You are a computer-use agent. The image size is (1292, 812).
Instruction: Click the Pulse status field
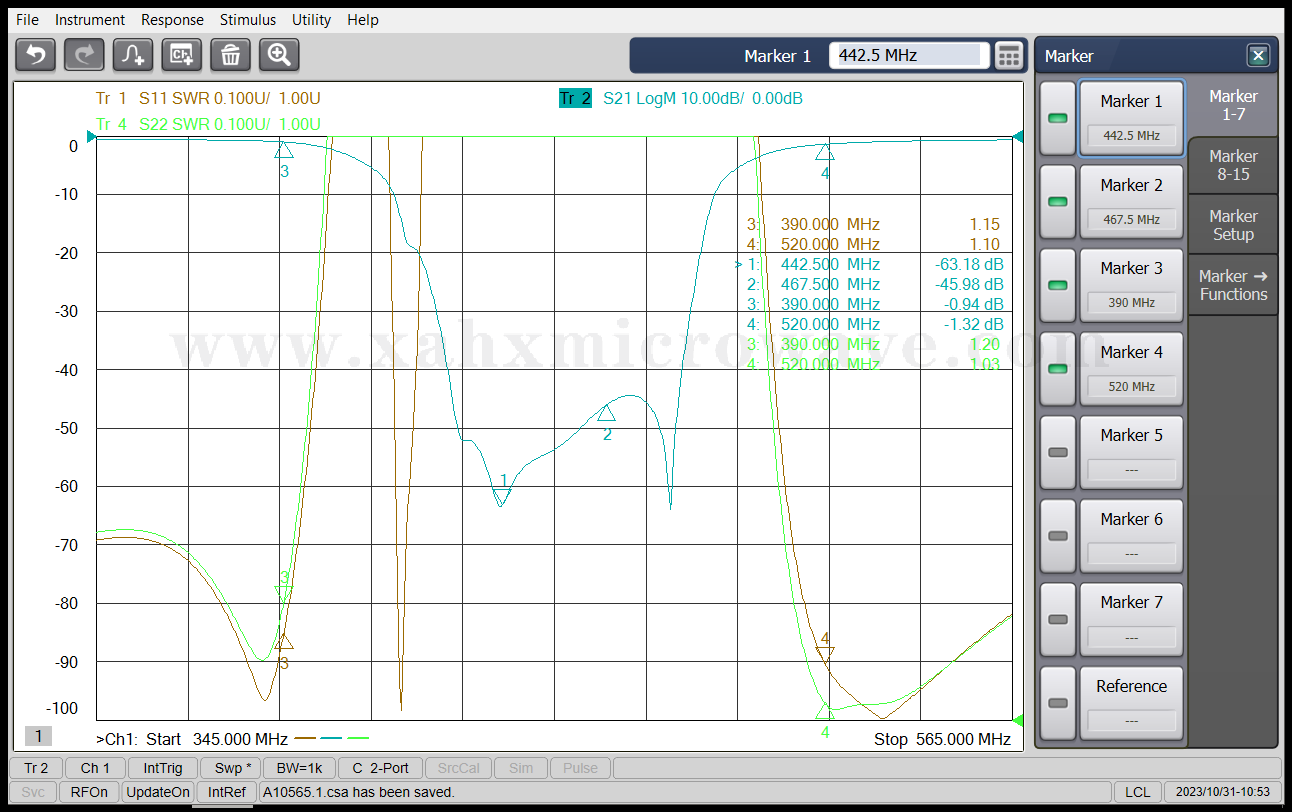tap(580, 768)
